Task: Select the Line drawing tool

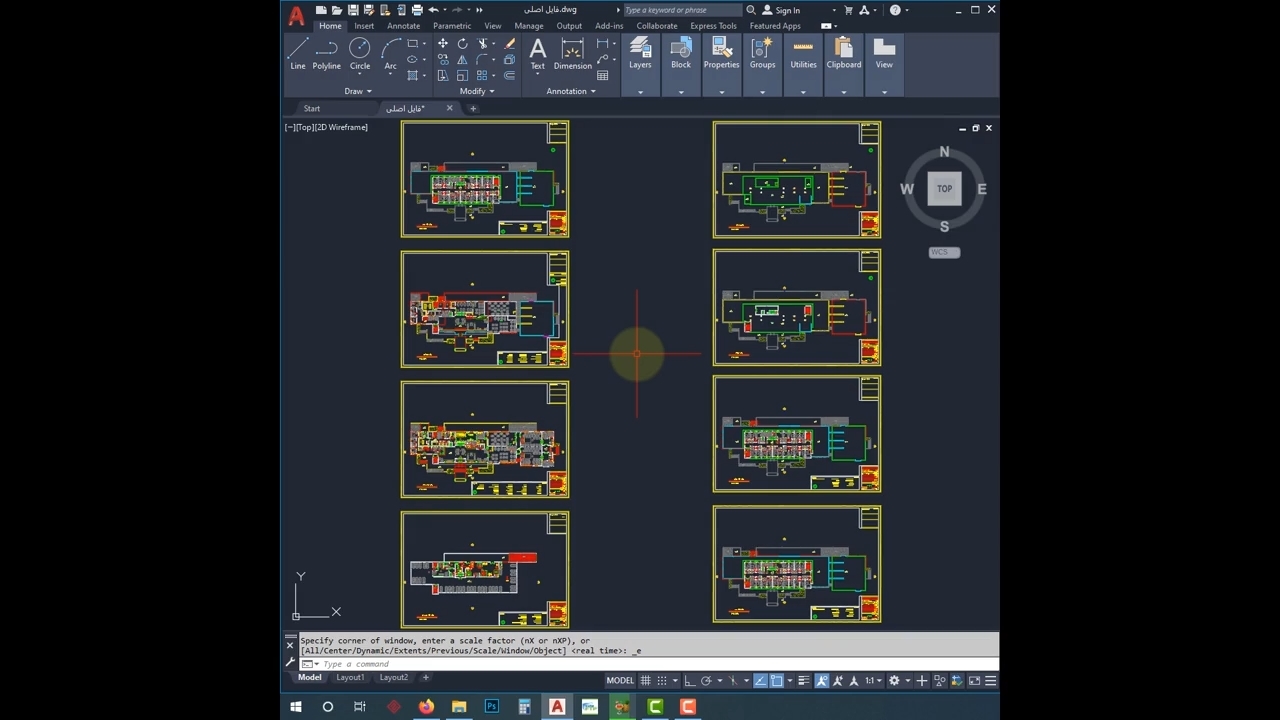Action: pyautogui.click(x=297, y=53)
